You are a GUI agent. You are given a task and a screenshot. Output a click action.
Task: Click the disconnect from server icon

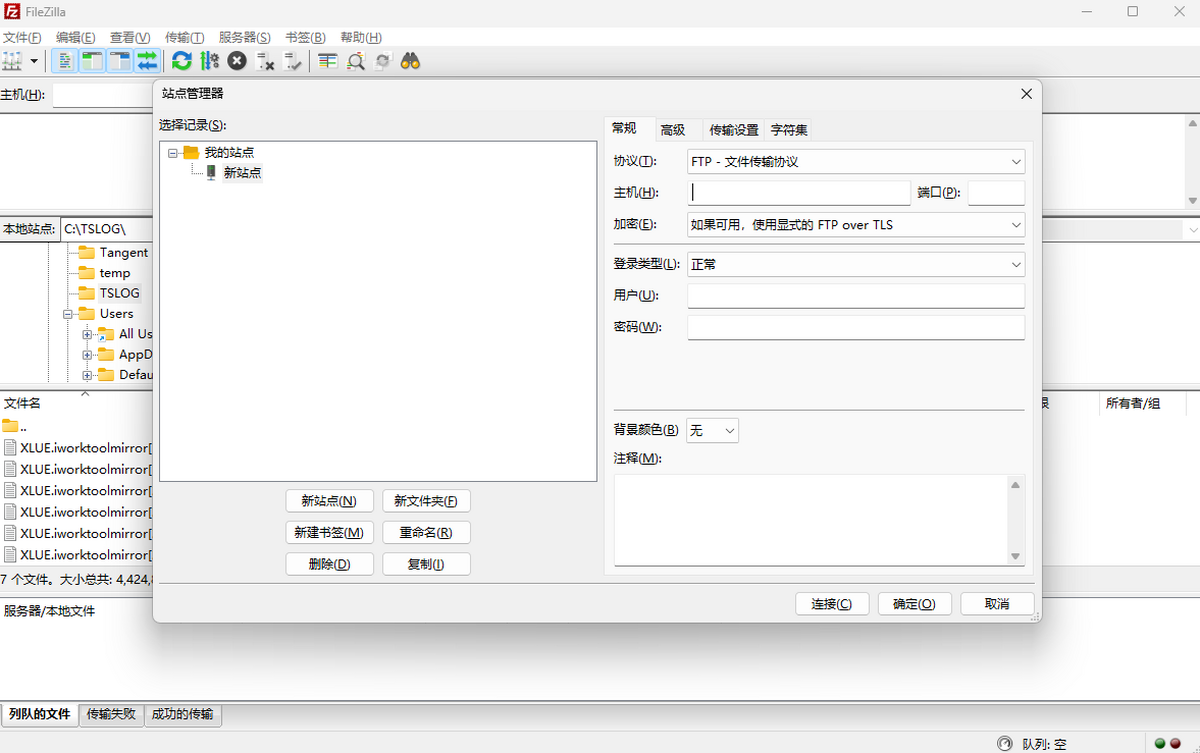pos(265,61)
